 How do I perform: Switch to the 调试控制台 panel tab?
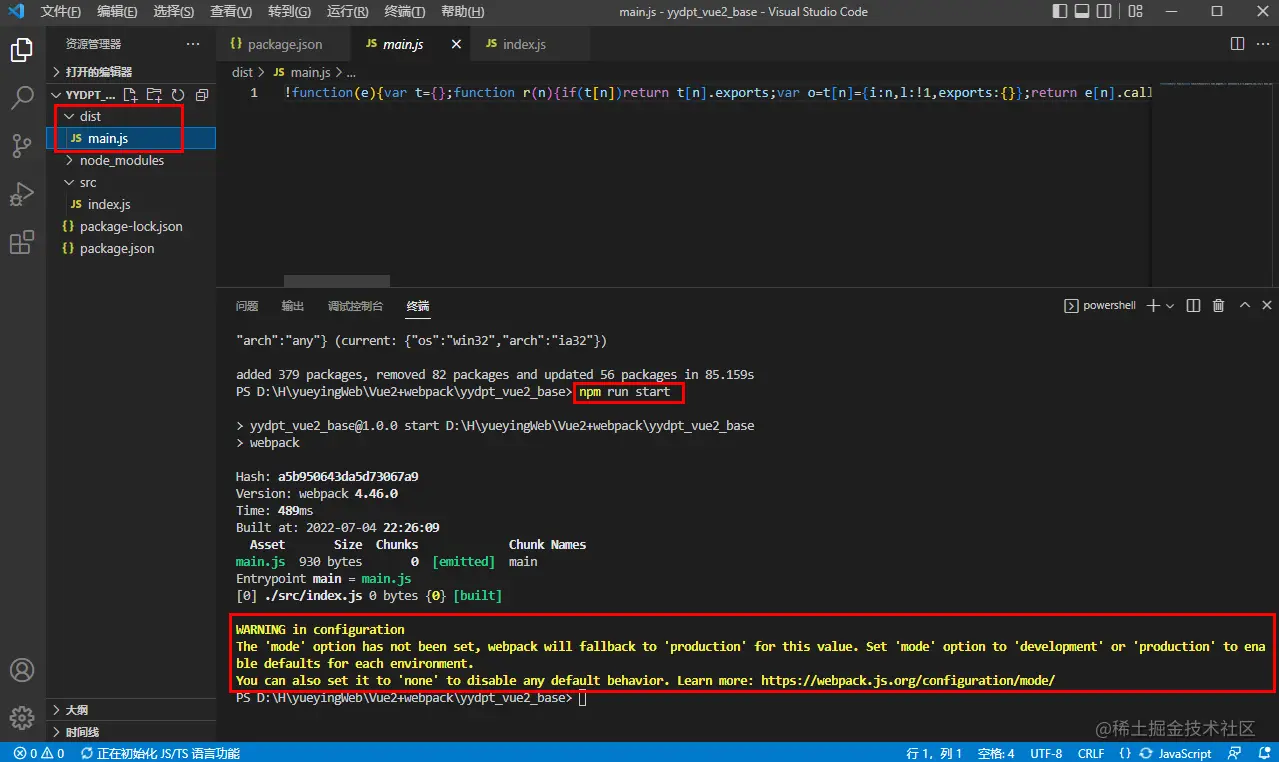click(x=355, y=306)
